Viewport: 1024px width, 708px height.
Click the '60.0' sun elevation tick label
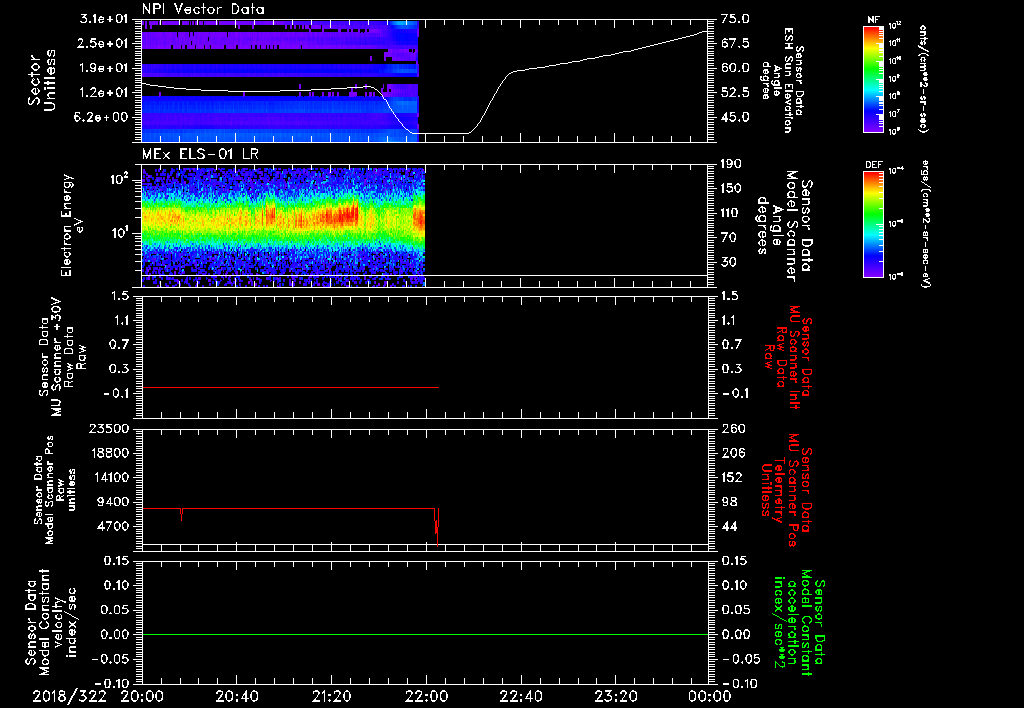click(x=735, y=68)
